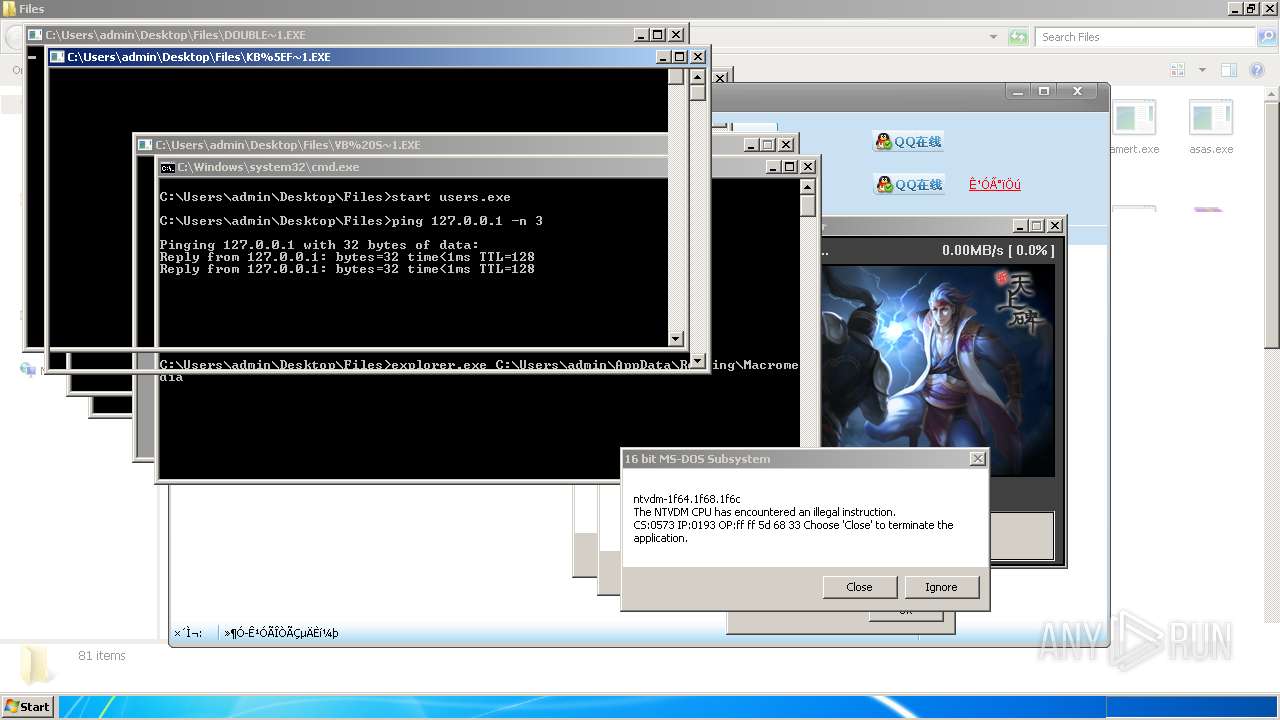Dismiss the 16 bit MS-DOS Subsystem dialog with X

click(977, 458)
